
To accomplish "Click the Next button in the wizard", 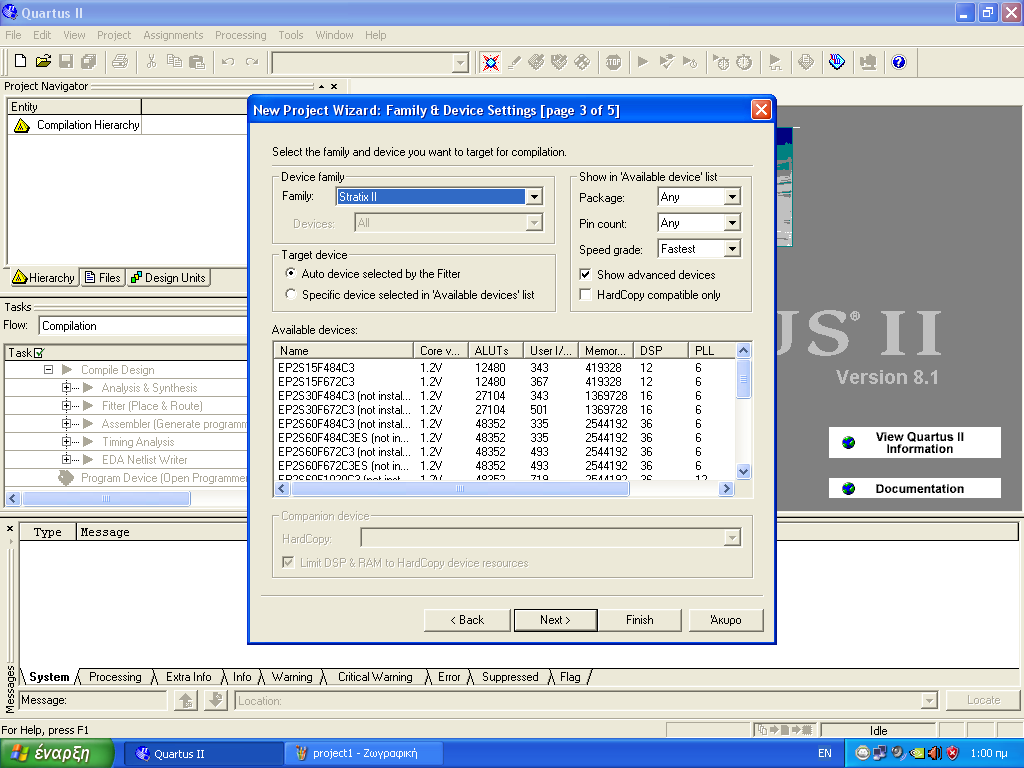I will coord(555,620).
